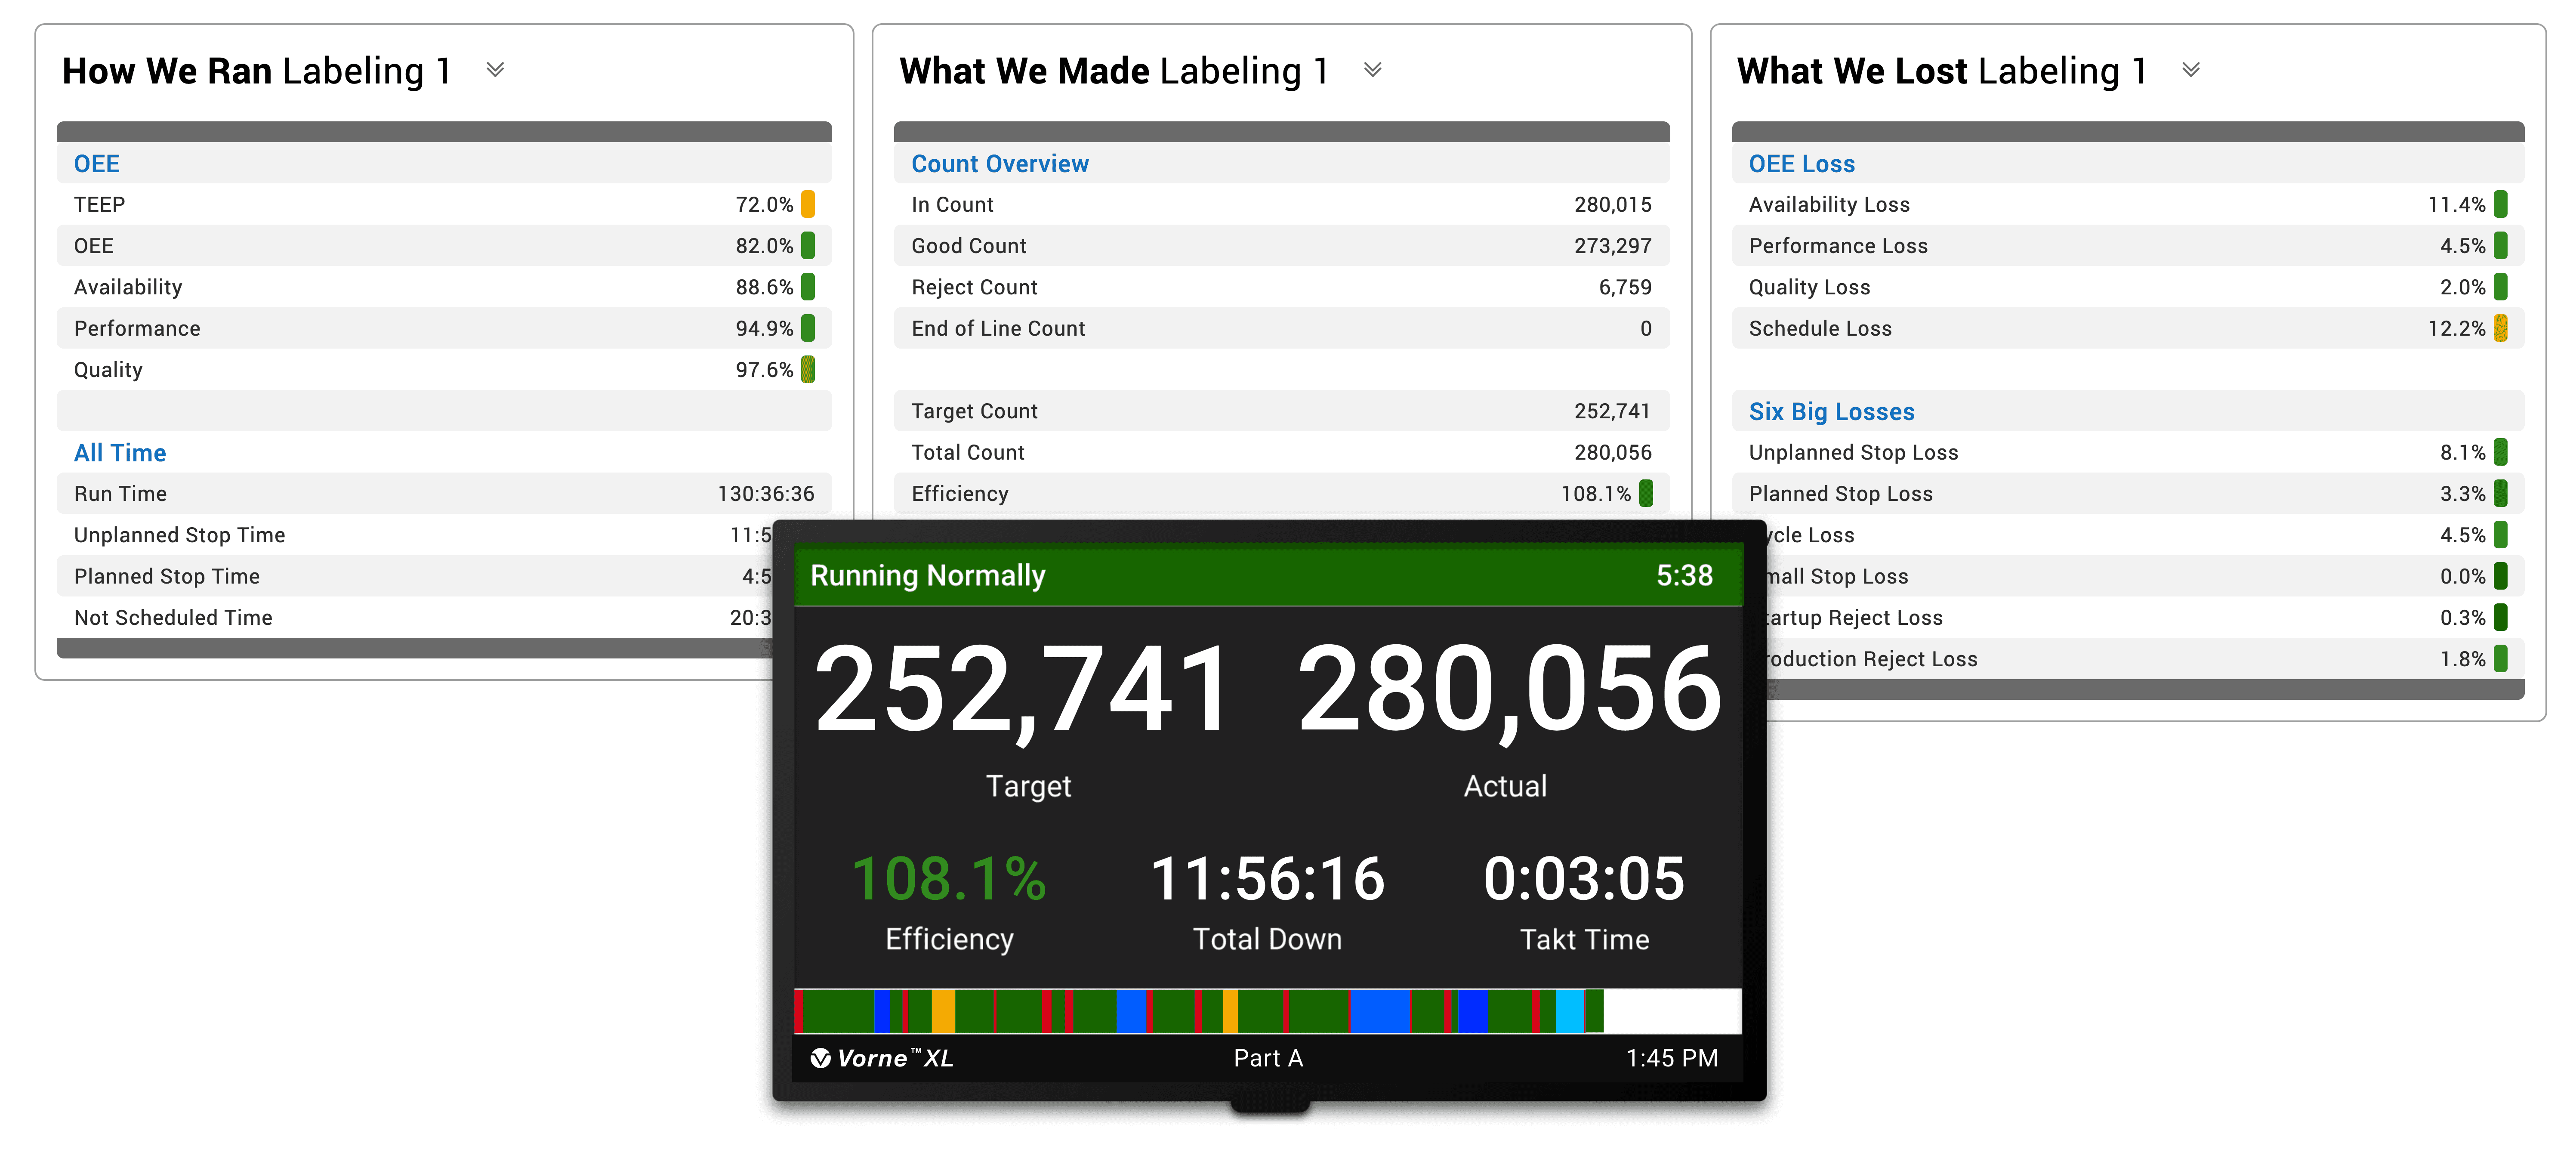Click the green indicator next to Availability Loss

(2501, 204)
